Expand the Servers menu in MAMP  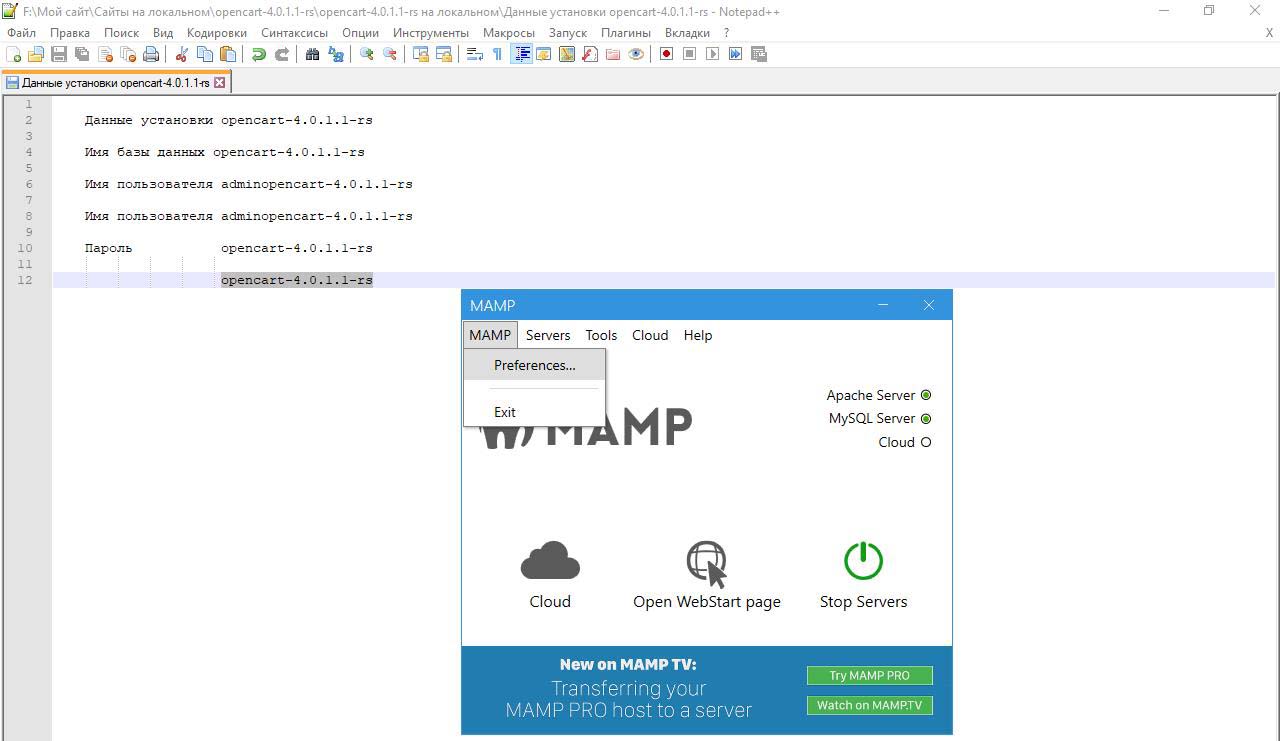(547, 335)
